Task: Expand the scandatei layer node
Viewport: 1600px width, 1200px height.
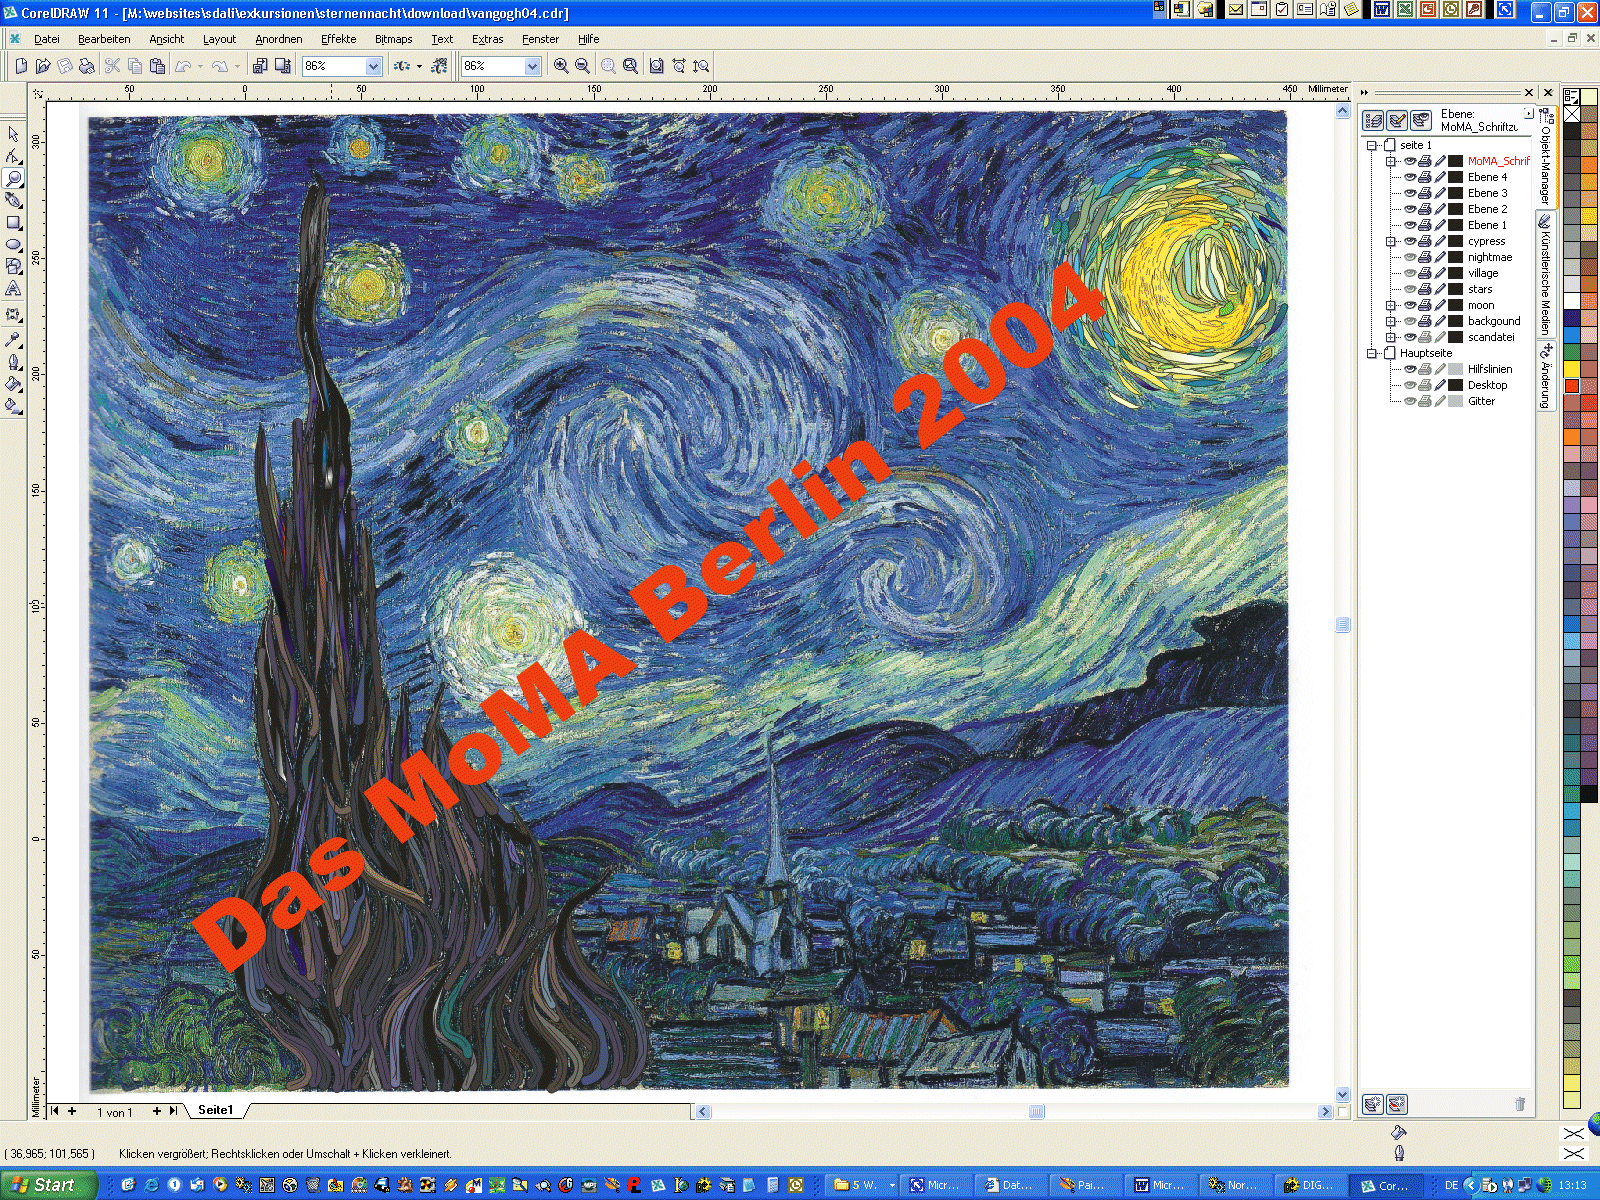Action: tap(1391, 337)
